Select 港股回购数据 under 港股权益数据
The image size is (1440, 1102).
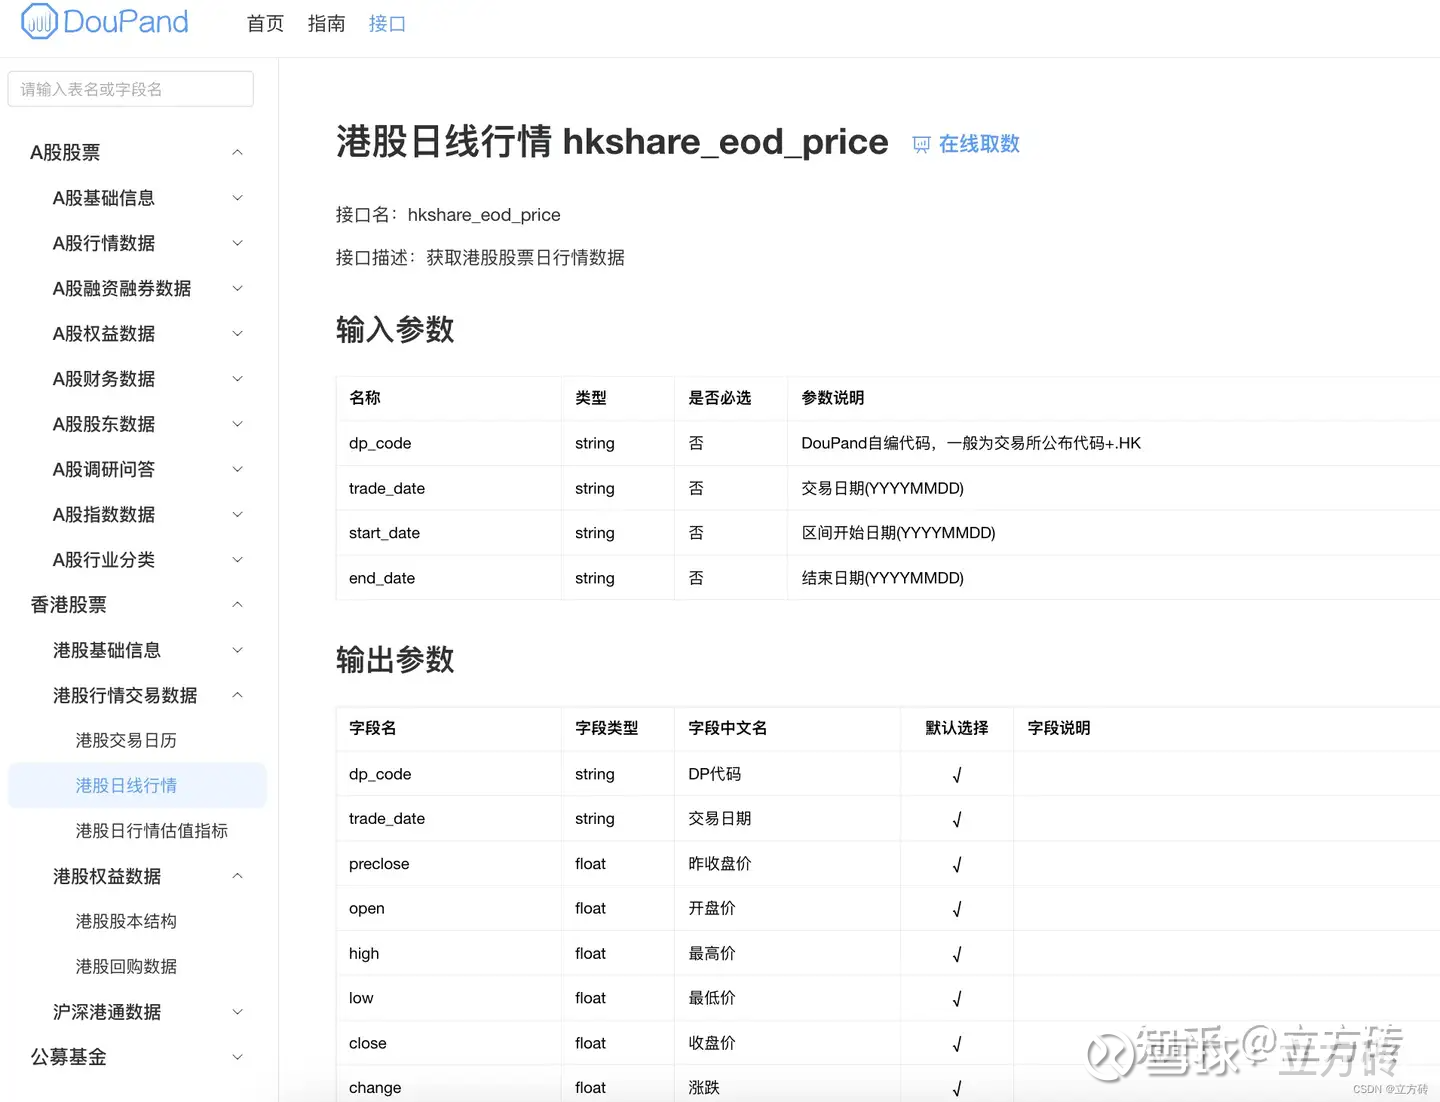coord(125,966)
